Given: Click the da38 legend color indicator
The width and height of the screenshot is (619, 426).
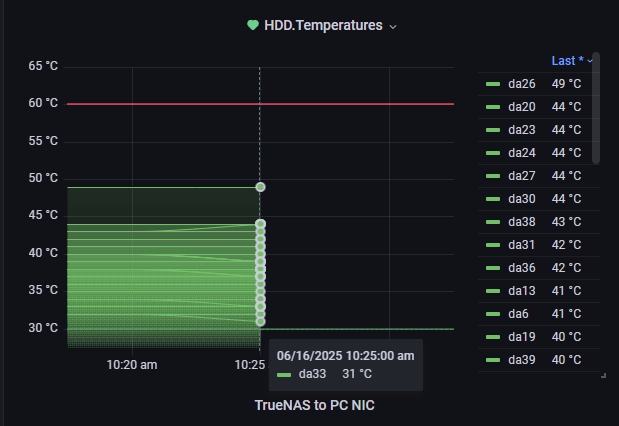Looking at the screenshot, I should tap(493, 222).
